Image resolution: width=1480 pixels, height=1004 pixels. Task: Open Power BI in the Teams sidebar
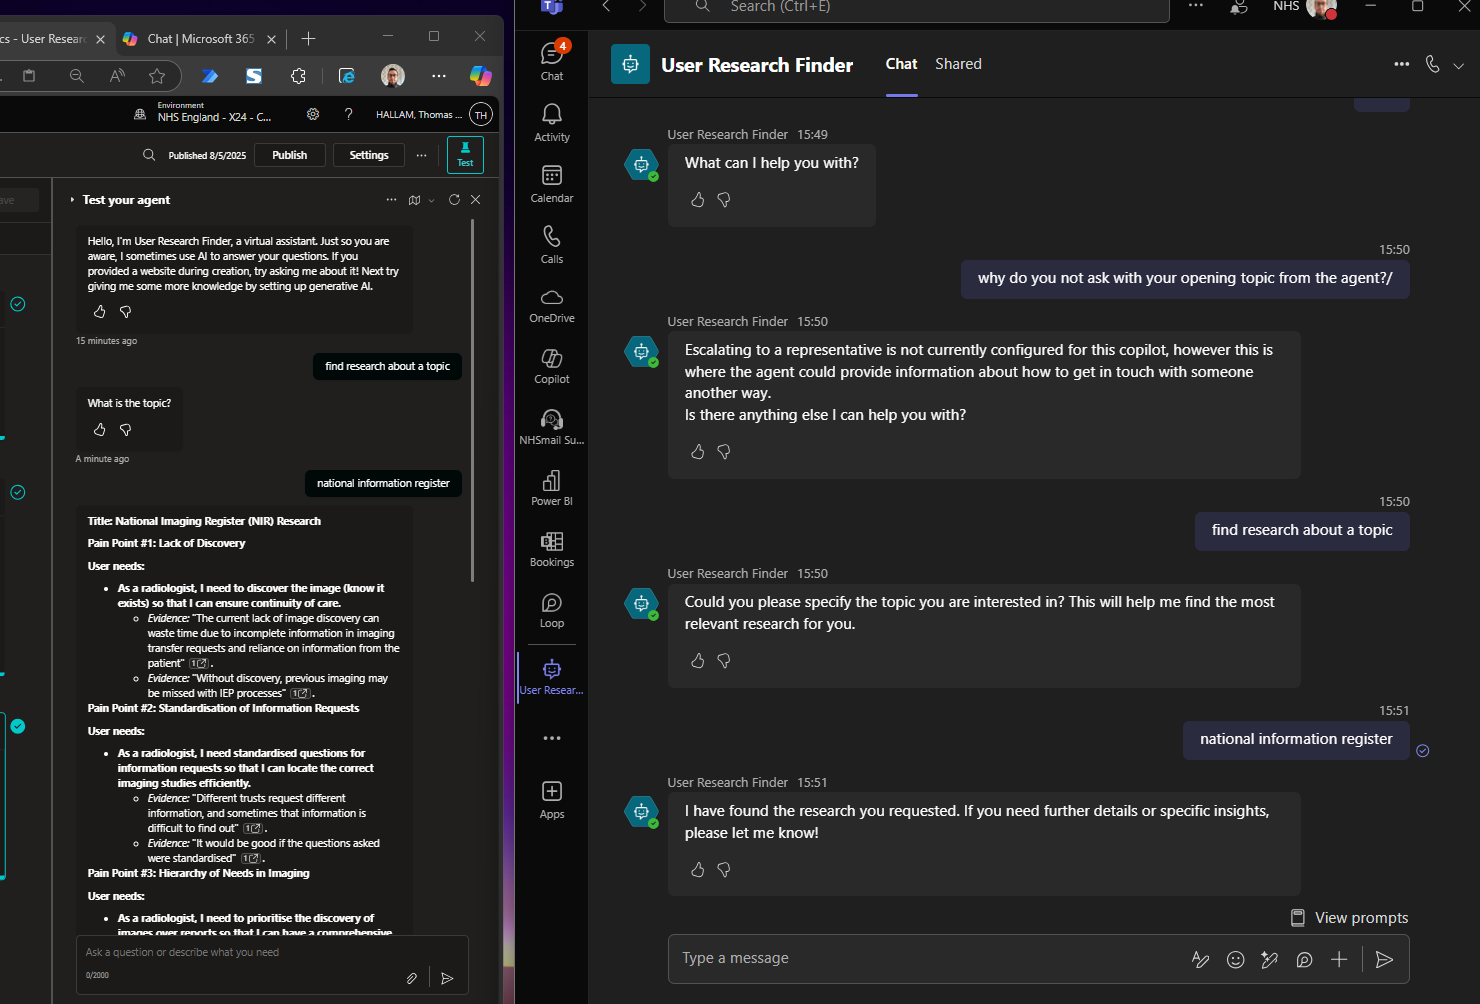tap(552, 488)
